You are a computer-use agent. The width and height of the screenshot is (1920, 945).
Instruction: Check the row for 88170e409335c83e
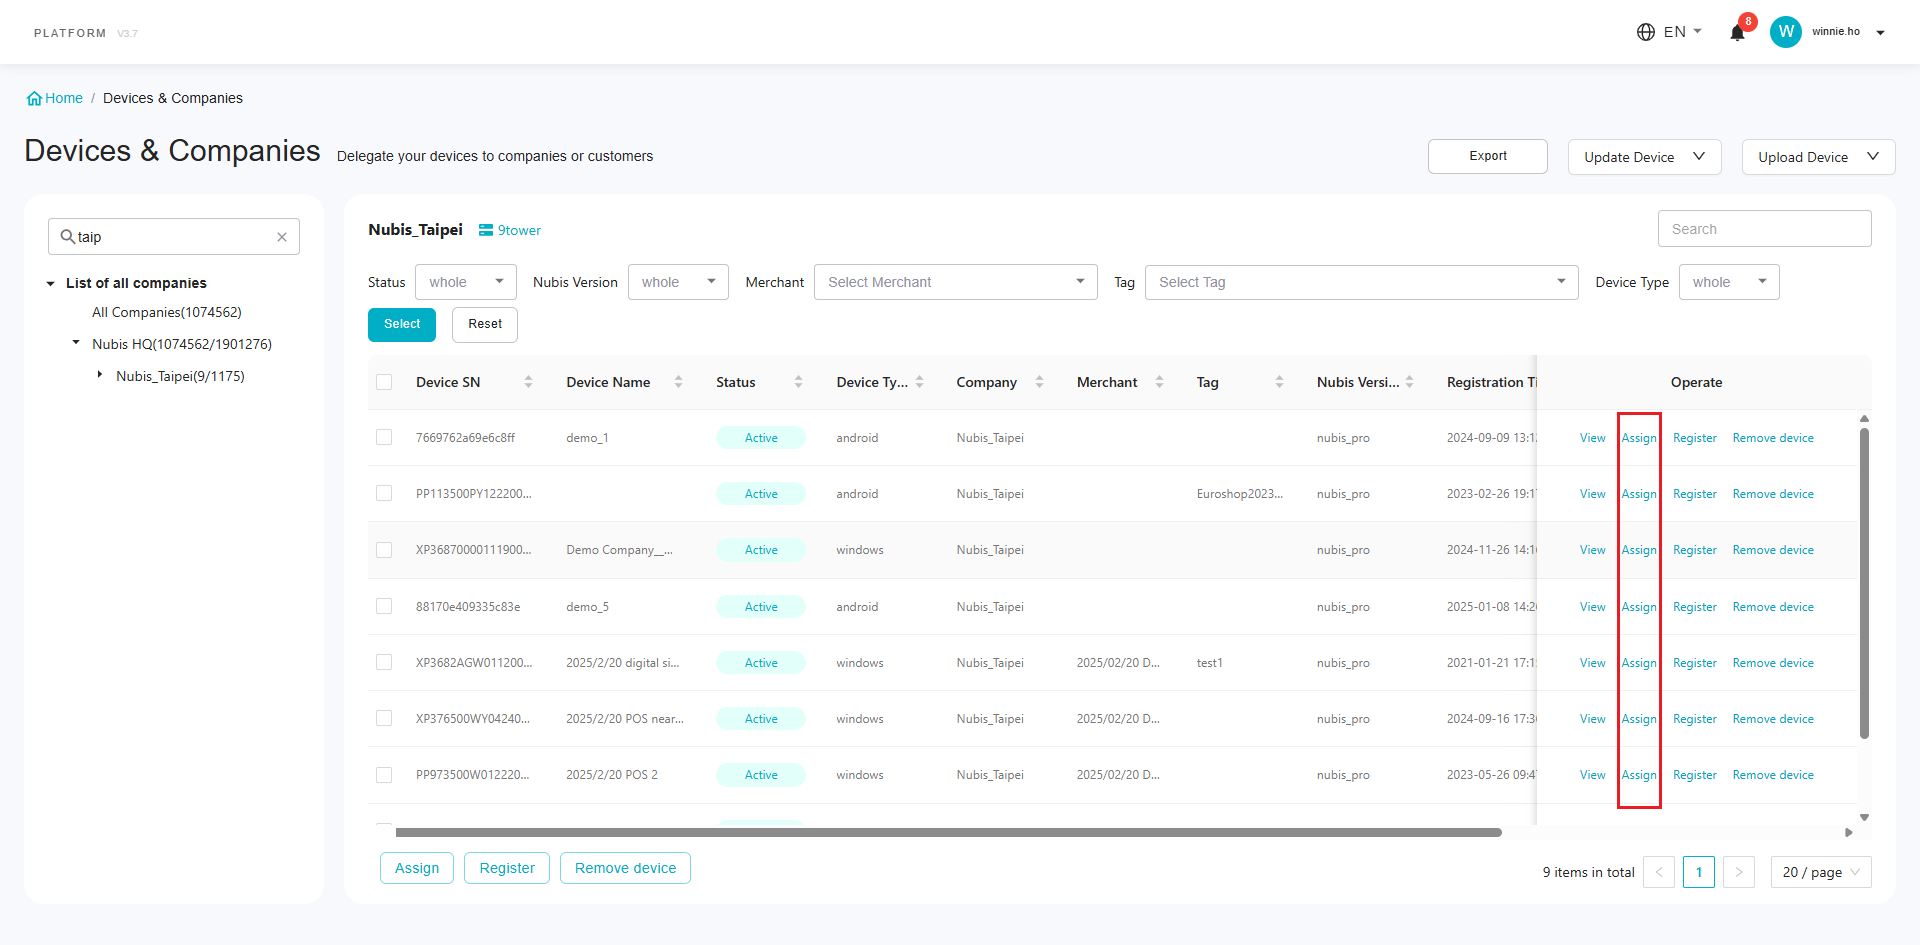(x=384, y=606)
